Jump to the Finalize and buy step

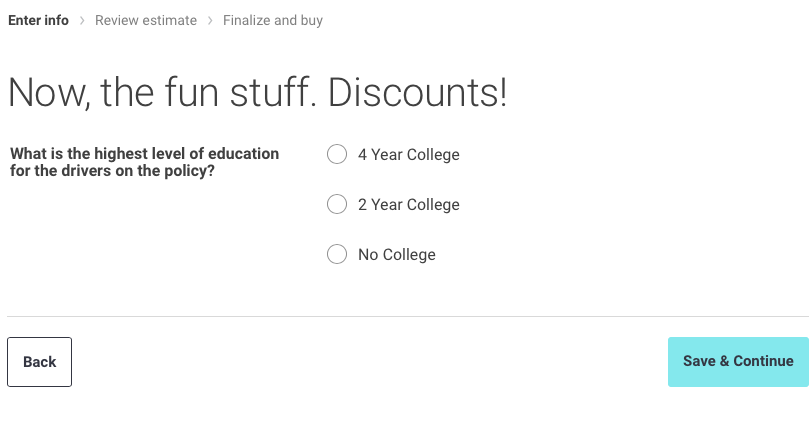click(273, 20)
